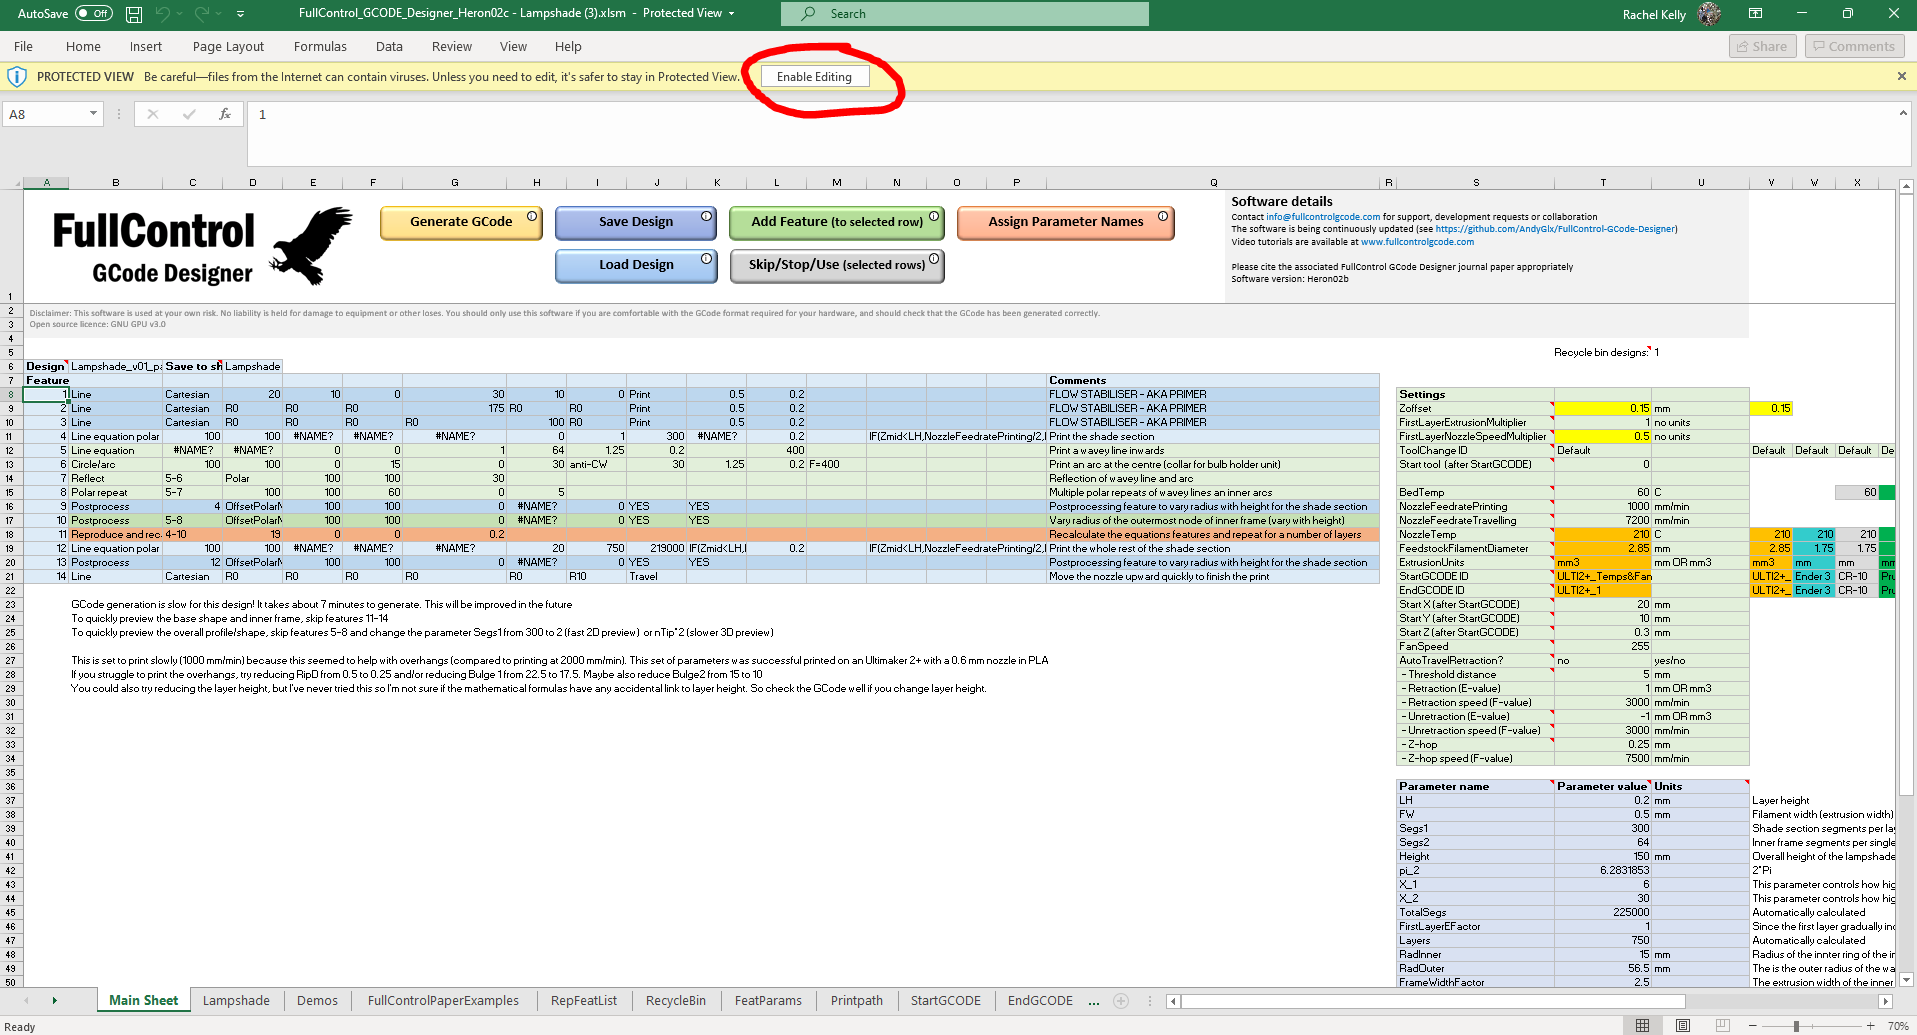Select Normal view icon in status bar
1917x1035 pixels.
pyautogui.click(x=1642, y=1026)
